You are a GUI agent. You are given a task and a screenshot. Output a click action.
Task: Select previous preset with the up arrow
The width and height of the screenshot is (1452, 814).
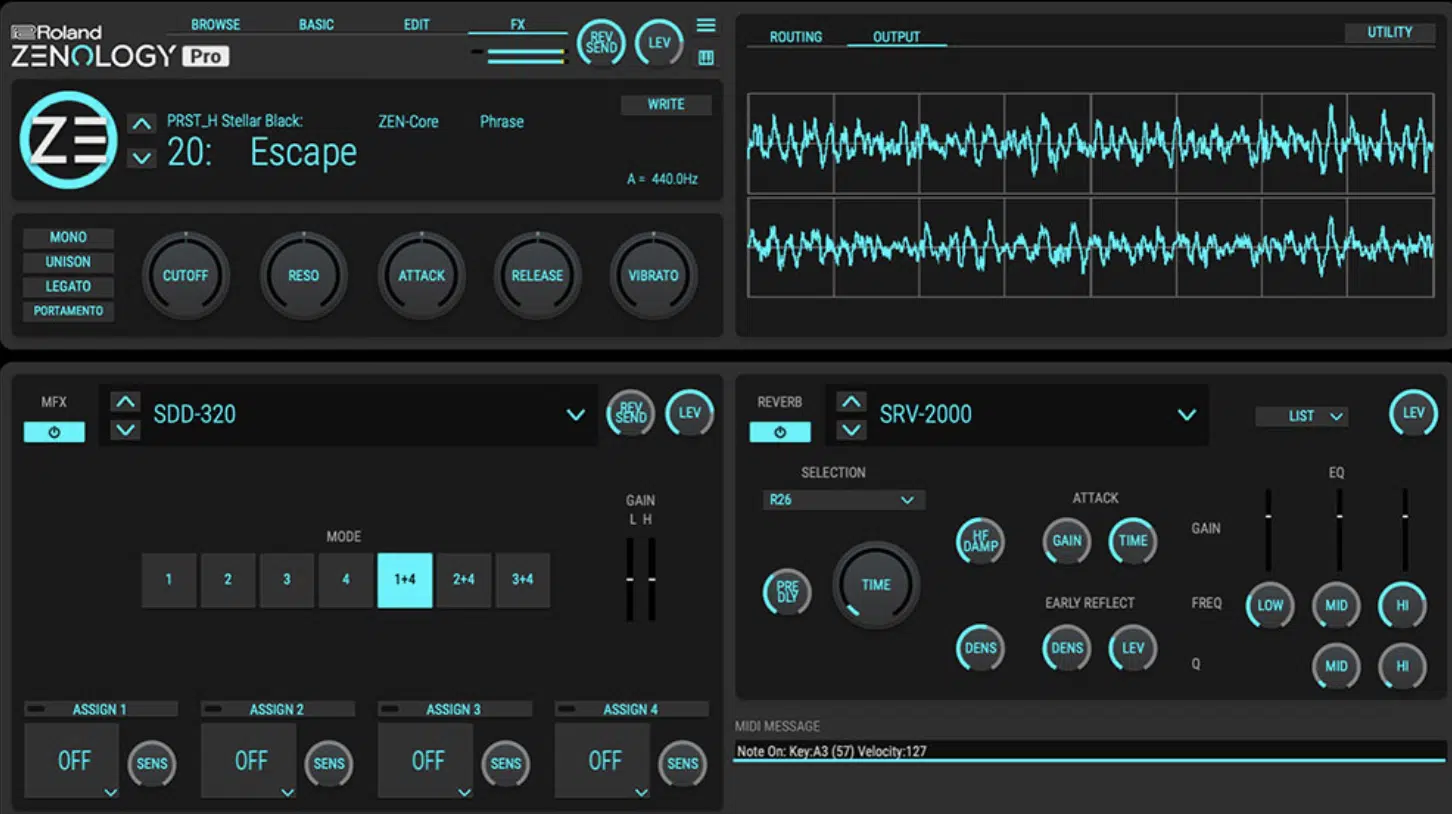(142, 124)
